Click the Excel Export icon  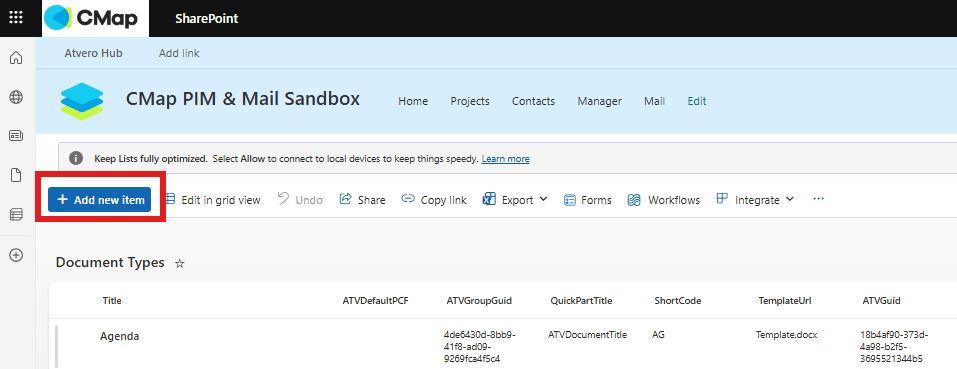[x=489, y=199]
